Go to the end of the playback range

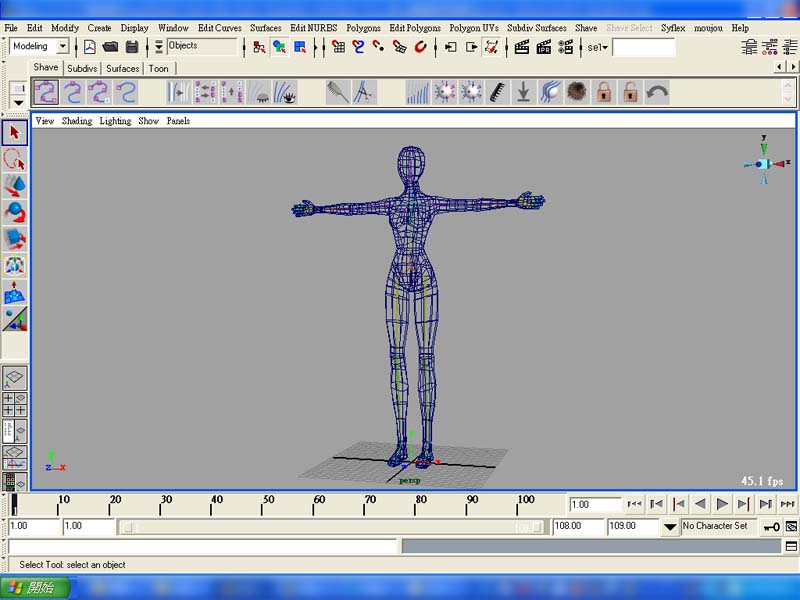(788, 504)
